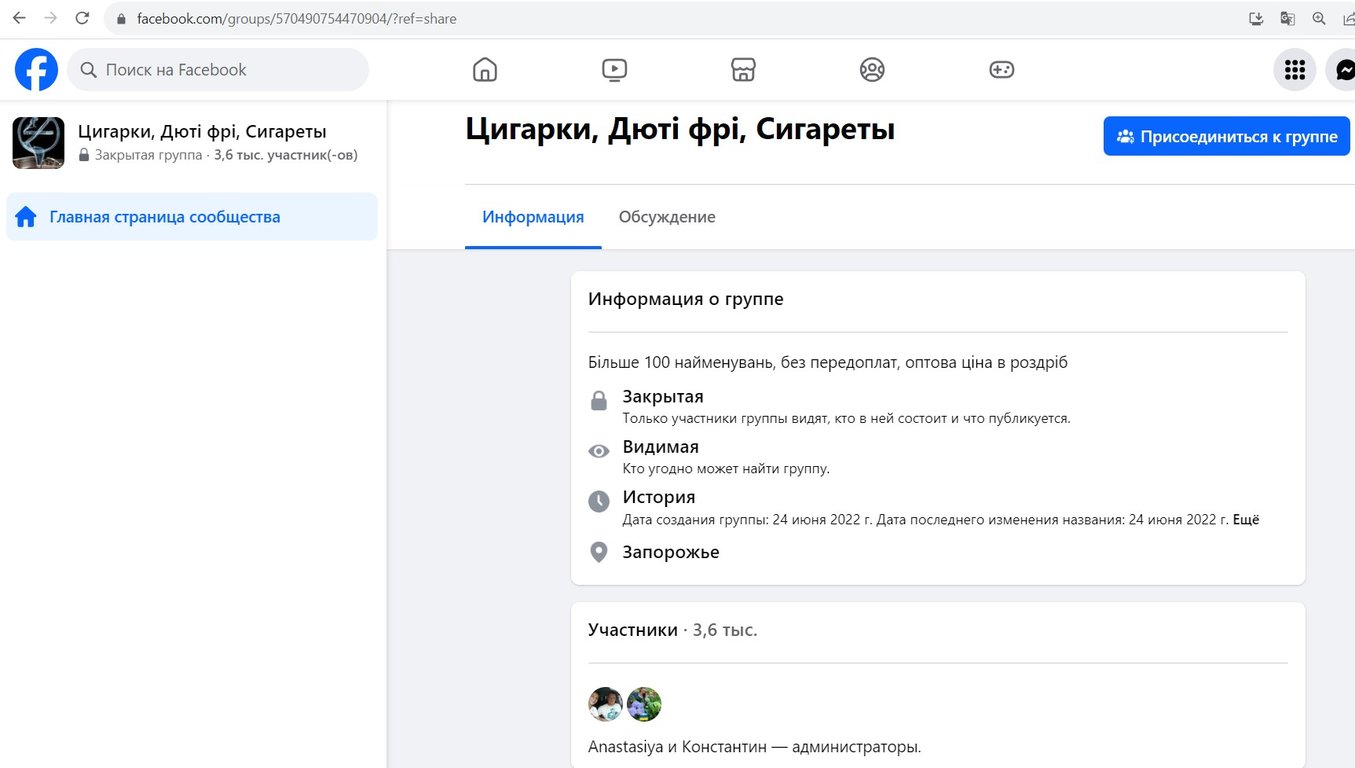The width and height of the screenshot is (1355, 768).
Task: Switch to the Обсуждение tab
Action: pyautogui.click(x=667, y=217)
